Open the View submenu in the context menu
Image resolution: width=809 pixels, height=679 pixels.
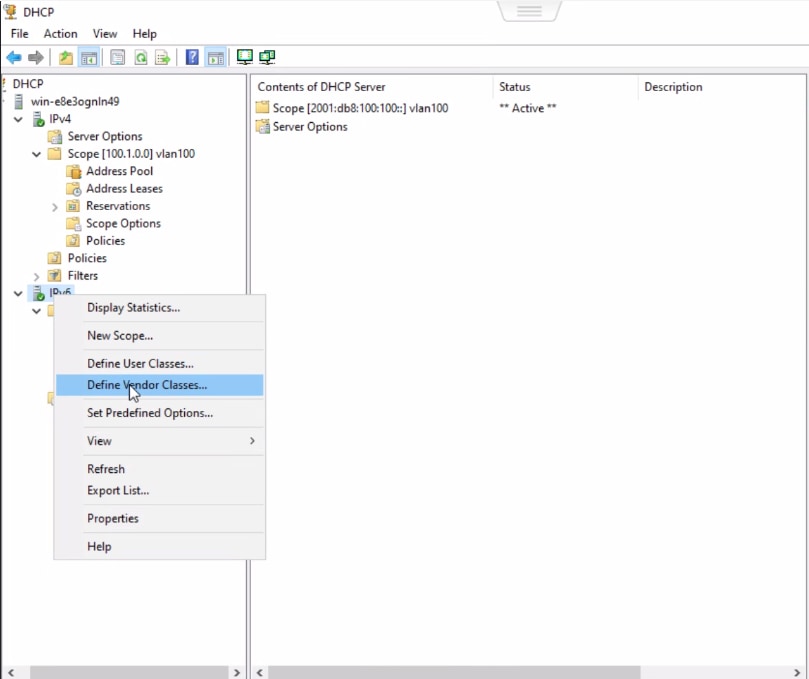99,441
